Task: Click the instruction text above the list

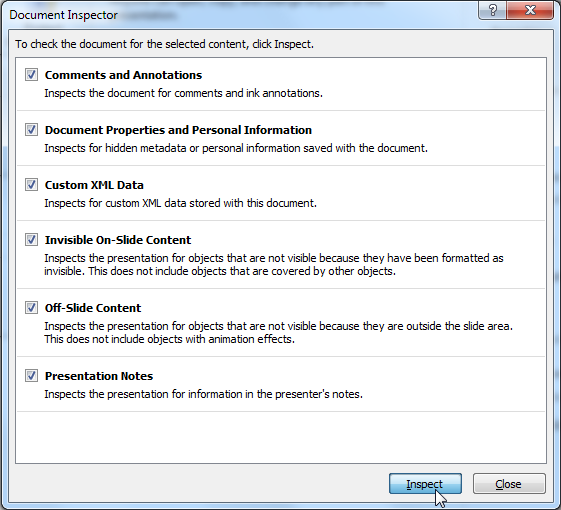Action: [x=164, y=44]
